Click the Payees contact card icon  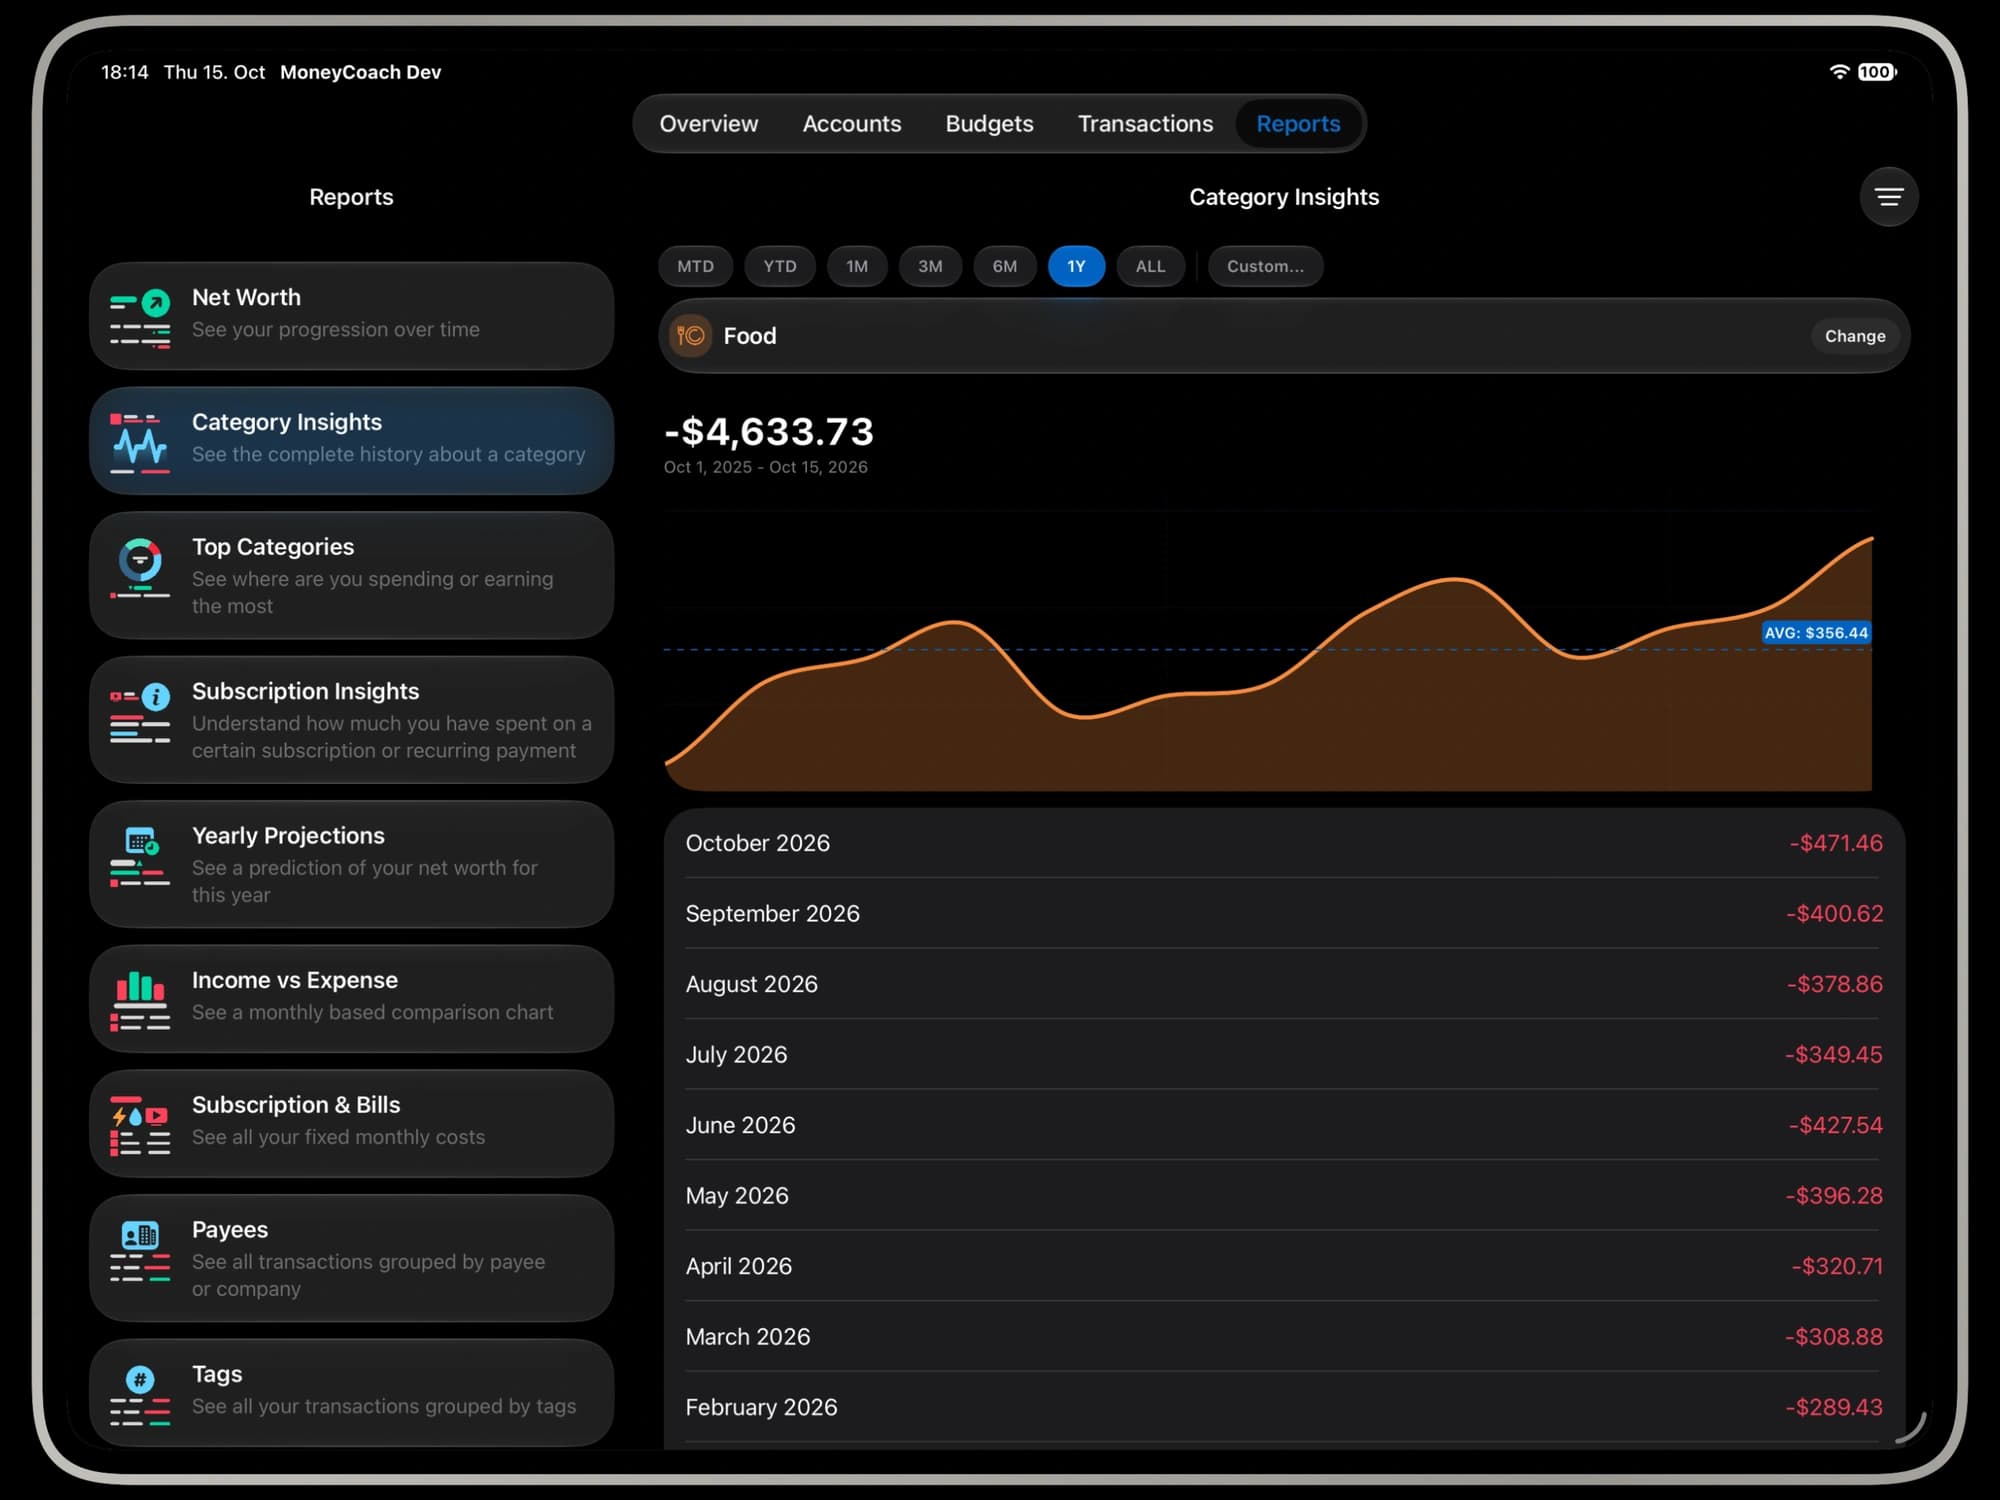click(140, 1251)
